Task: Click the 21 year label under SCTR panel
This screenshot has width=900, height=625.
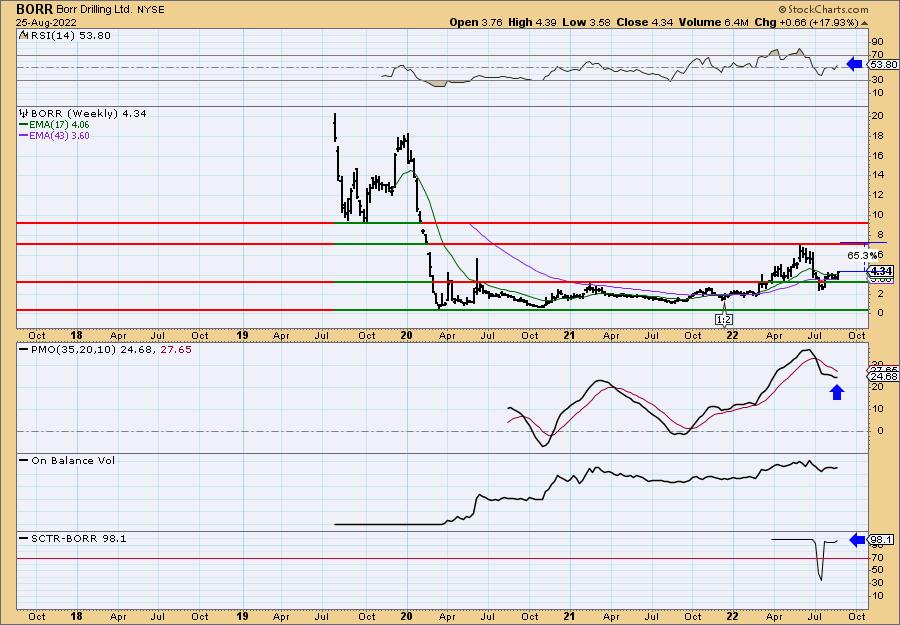Action: click(569, 616)
